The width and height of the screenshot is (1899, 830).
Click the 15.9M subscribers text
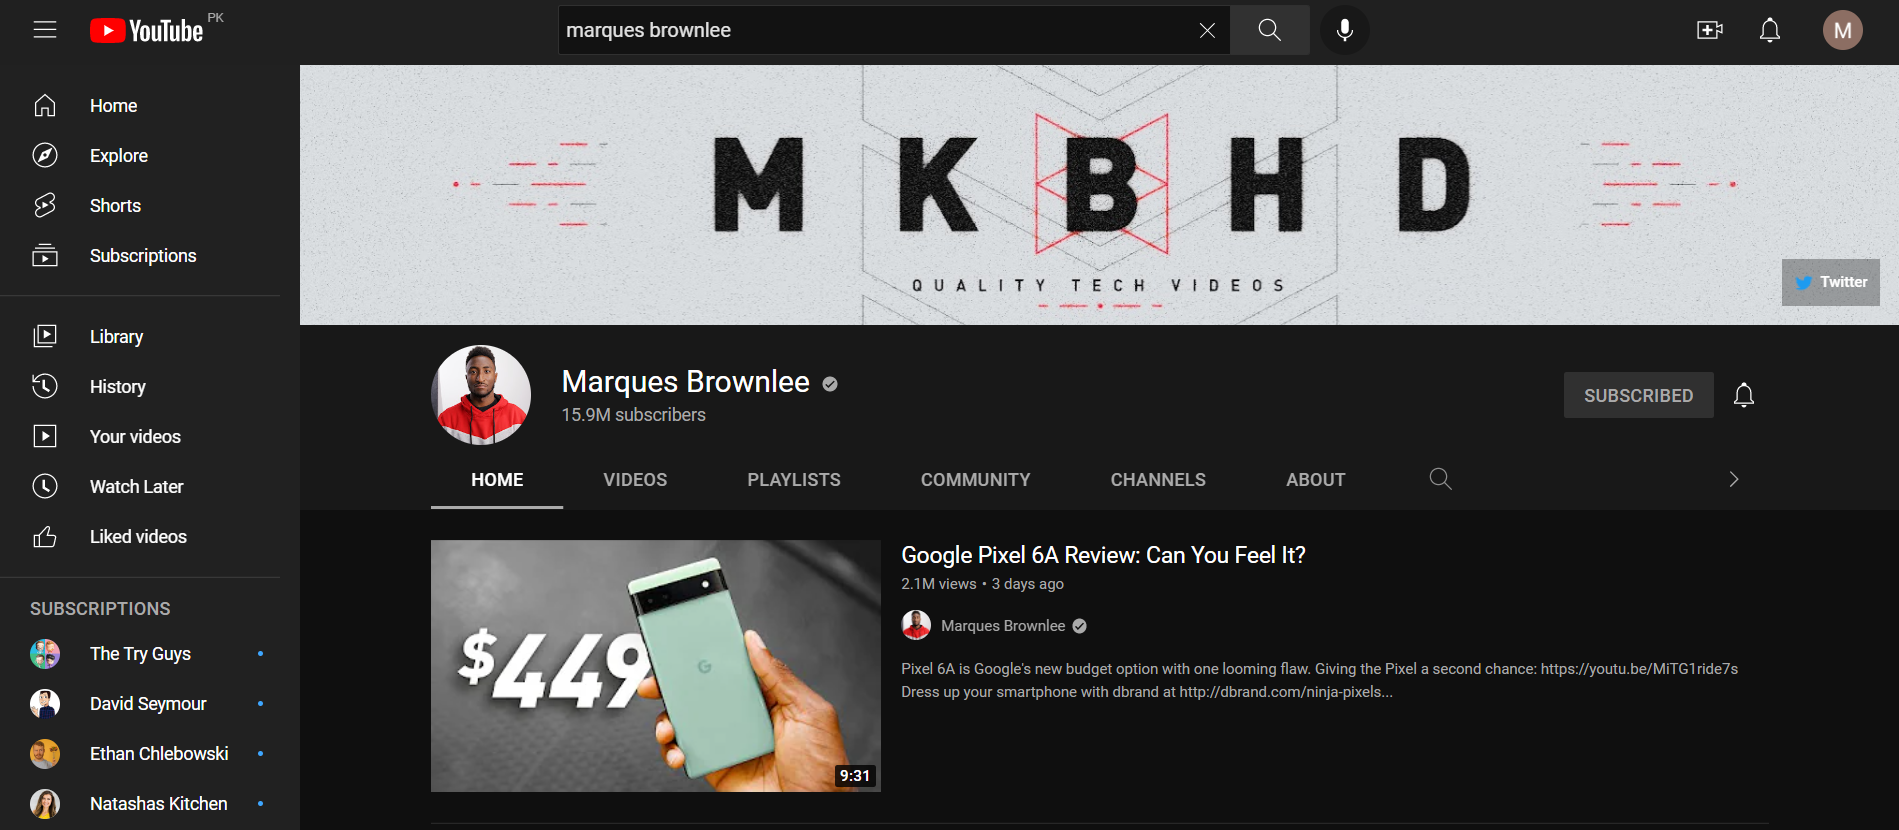(x=633, y=415)
